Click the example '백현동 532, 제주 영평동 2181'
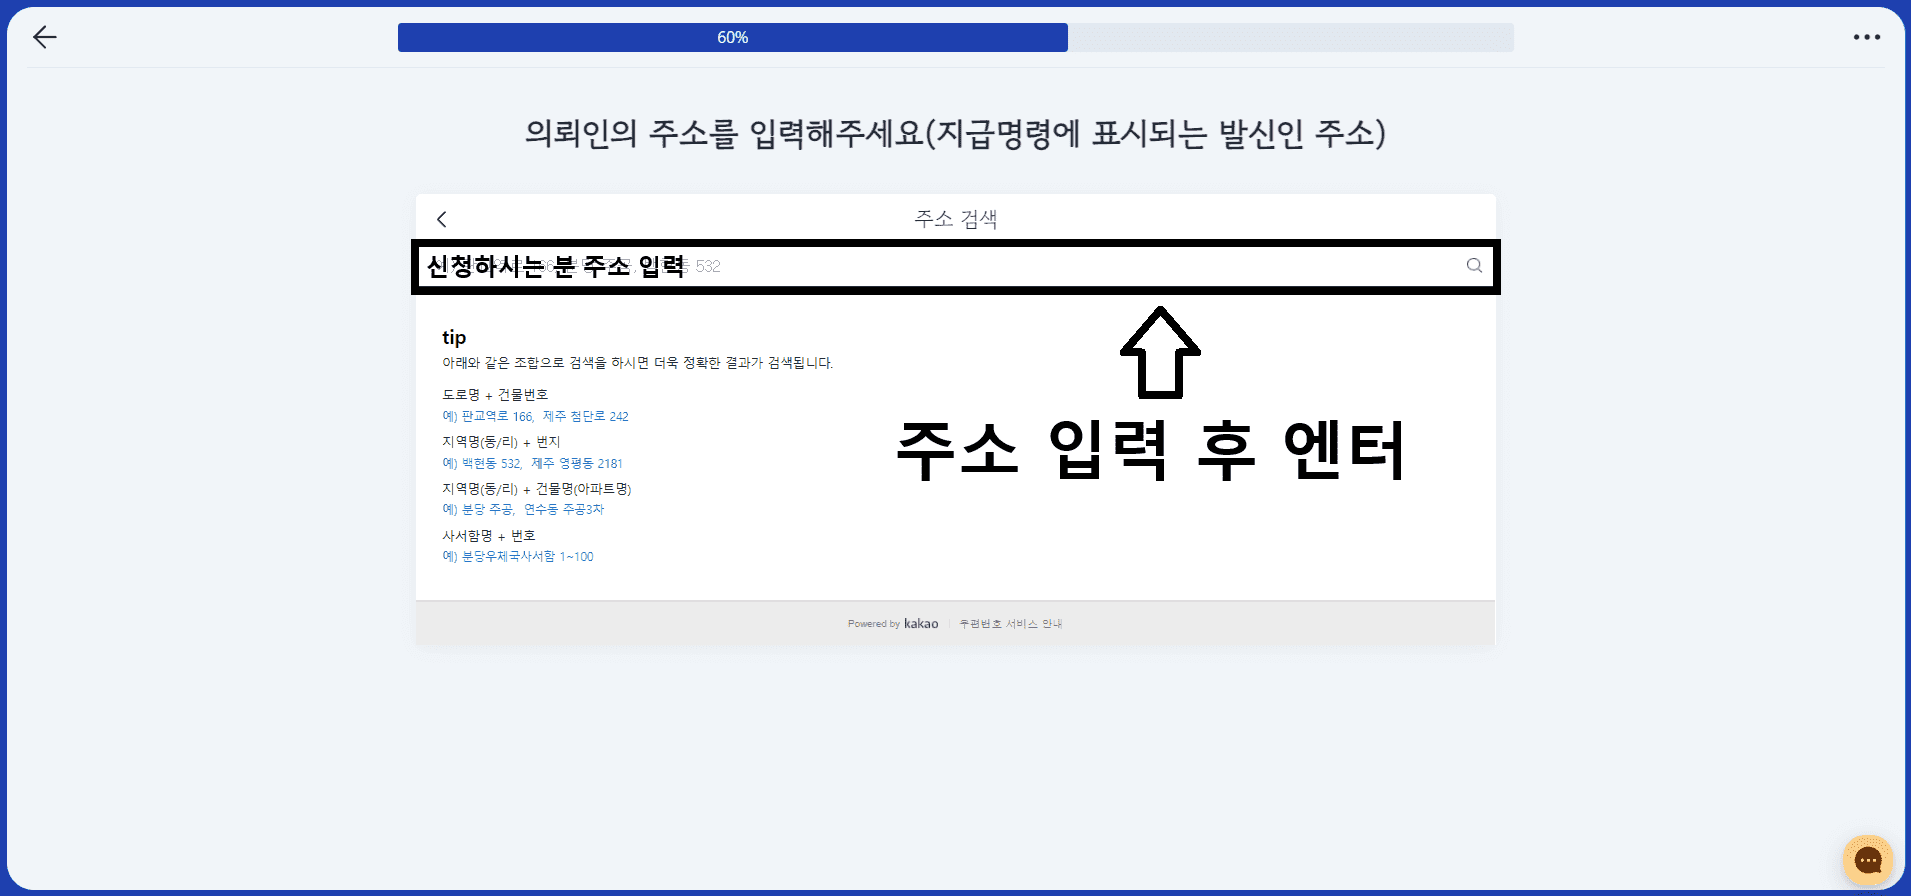This screenshot has height=896, width=1911. click(532, 463)
